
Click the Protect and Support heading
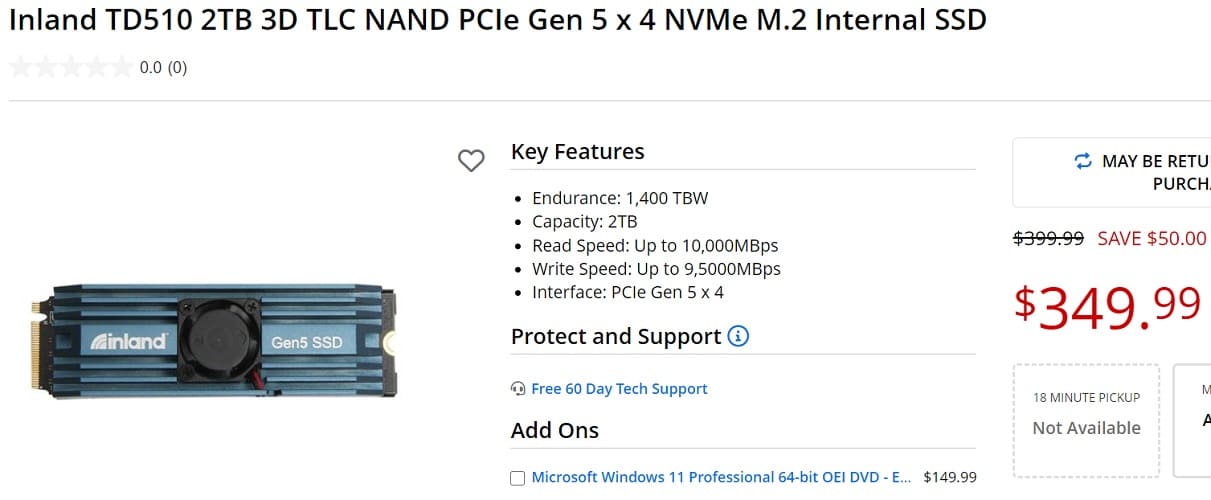click(616, 337)
